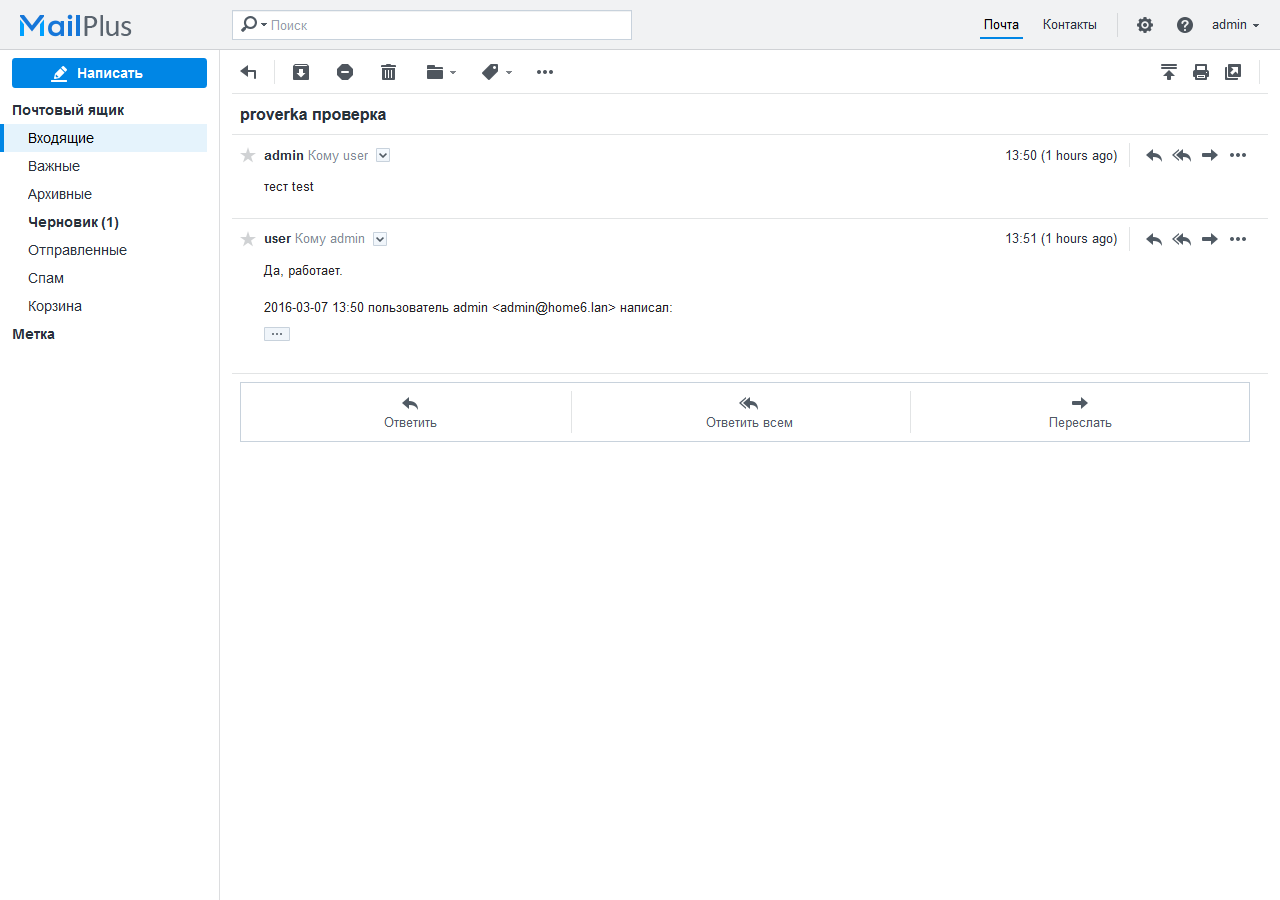Image resolution: width=1280 pixels, height=900 pixels.
Task: Show the quoted text ellipsis button
Action: (277, 334)
